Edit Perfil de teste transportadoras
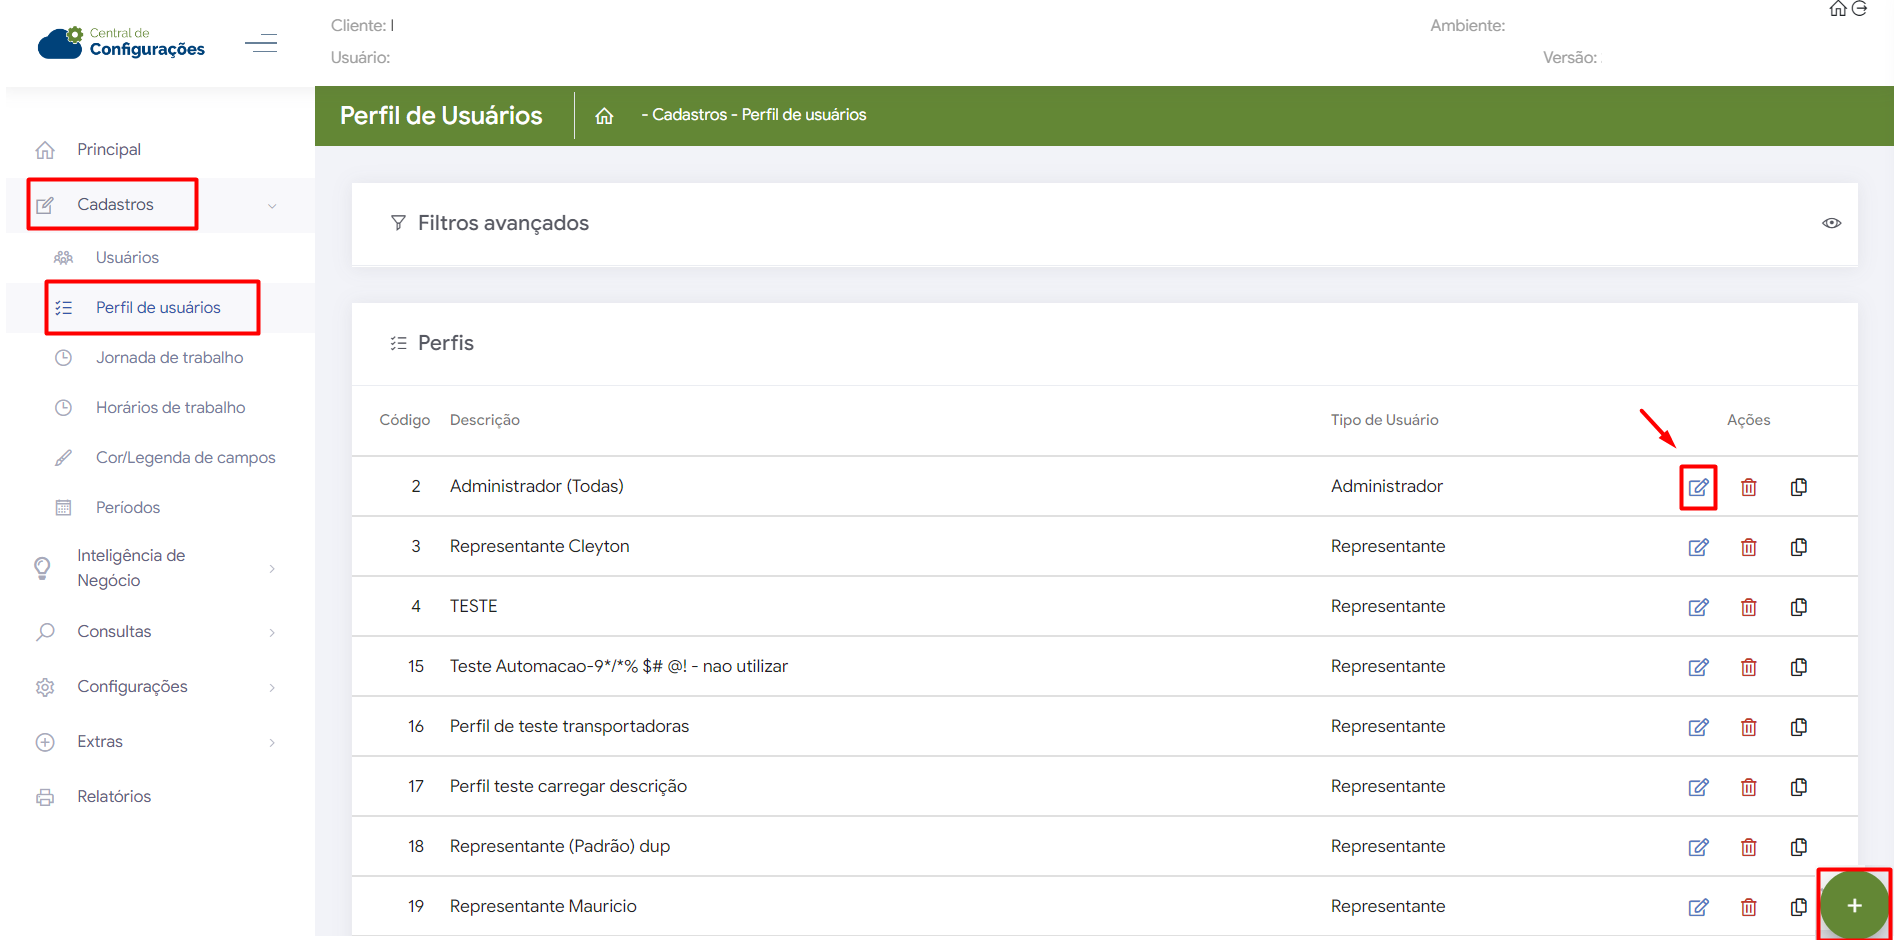Screen dimensions: 1894x940 (1698, 727)
